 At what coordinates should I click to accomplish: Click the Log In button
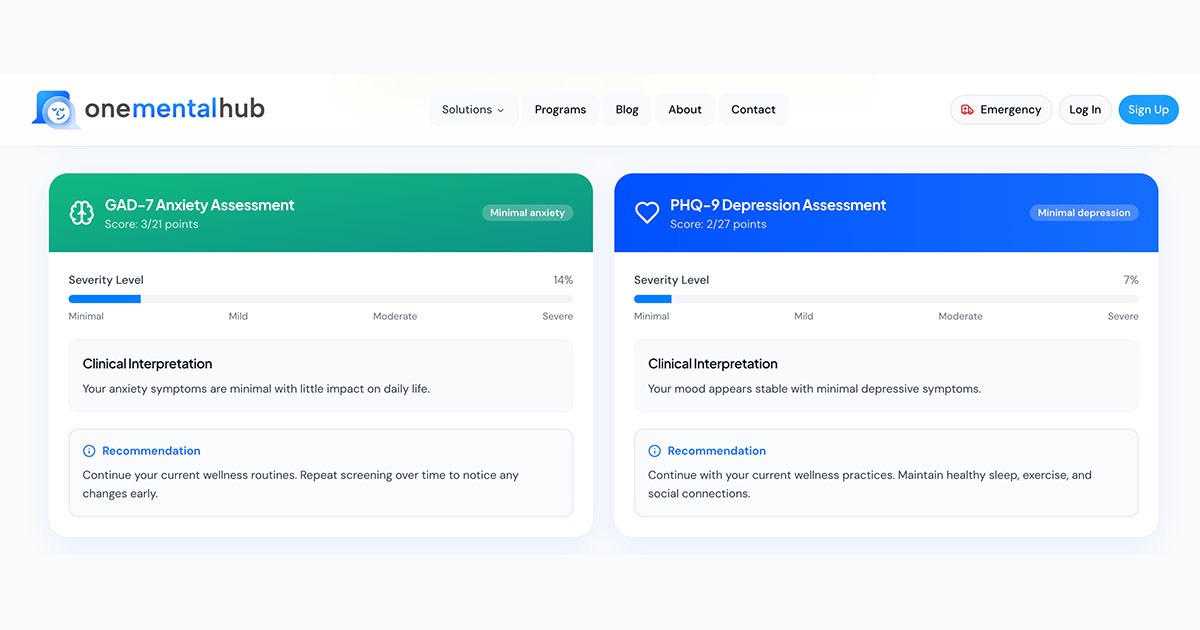(x=1085, y=110)
